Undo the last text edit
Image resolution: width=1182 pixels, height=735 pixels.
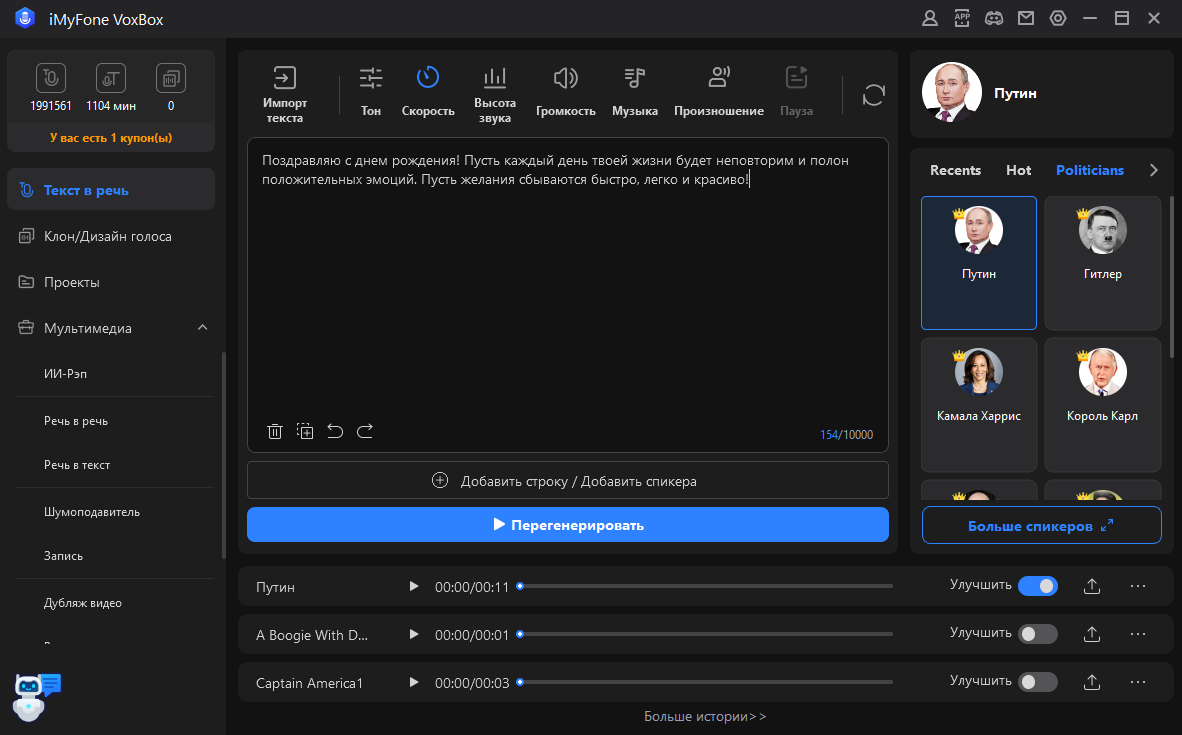[x=335, y=431]
